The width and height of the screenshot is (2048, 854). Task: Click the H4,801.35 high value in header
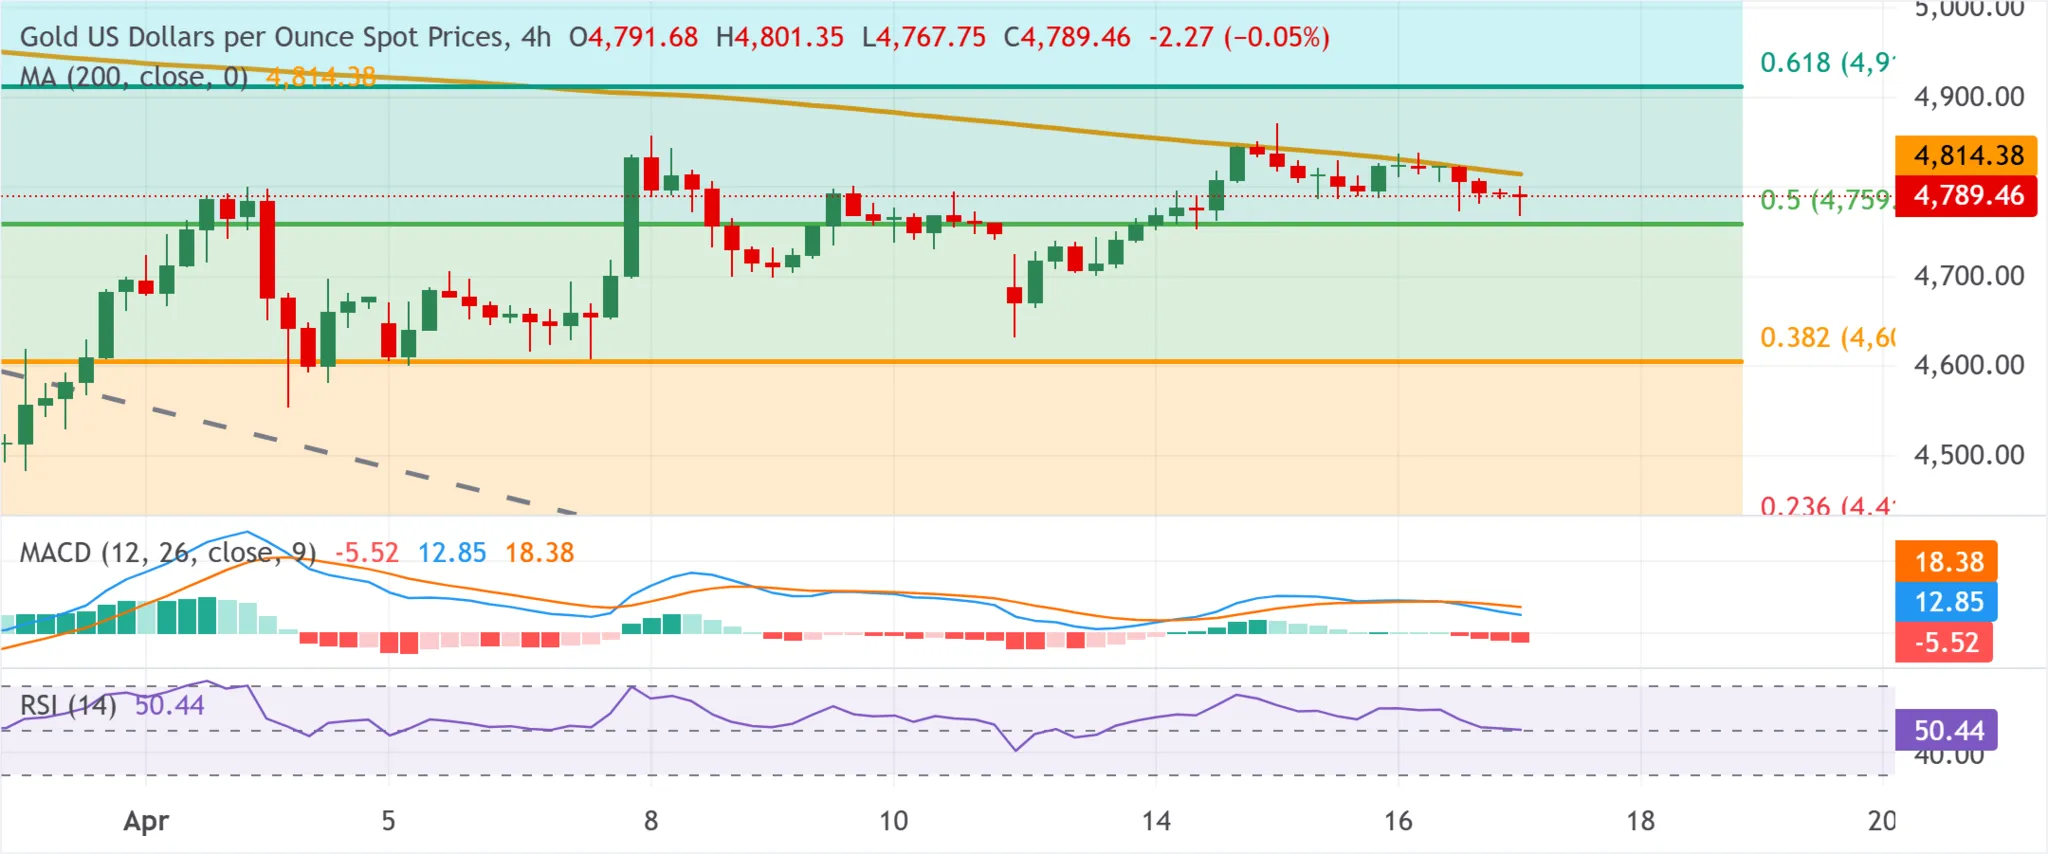(x=779, y=37)
